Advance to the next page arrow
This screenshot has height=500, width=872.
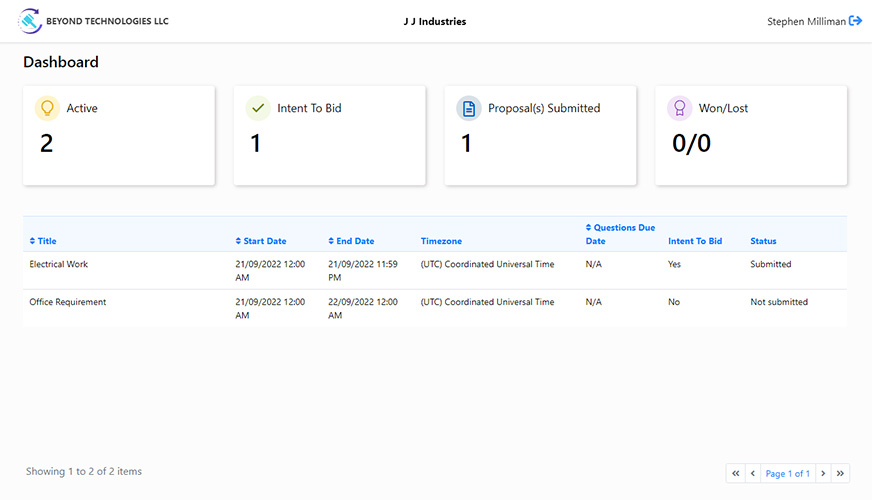[823, 473]
